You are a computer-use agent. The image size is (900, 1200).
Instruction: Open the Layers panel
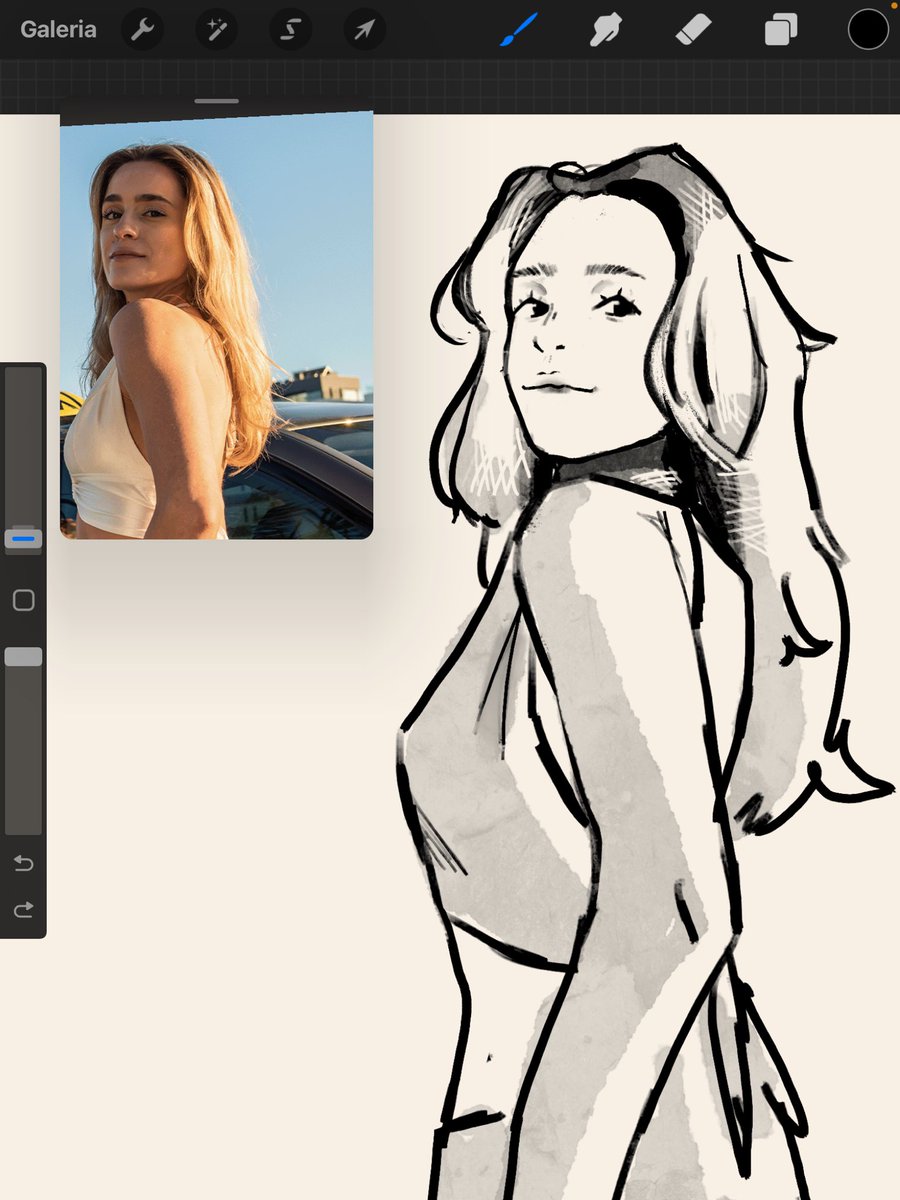[780, 30]
